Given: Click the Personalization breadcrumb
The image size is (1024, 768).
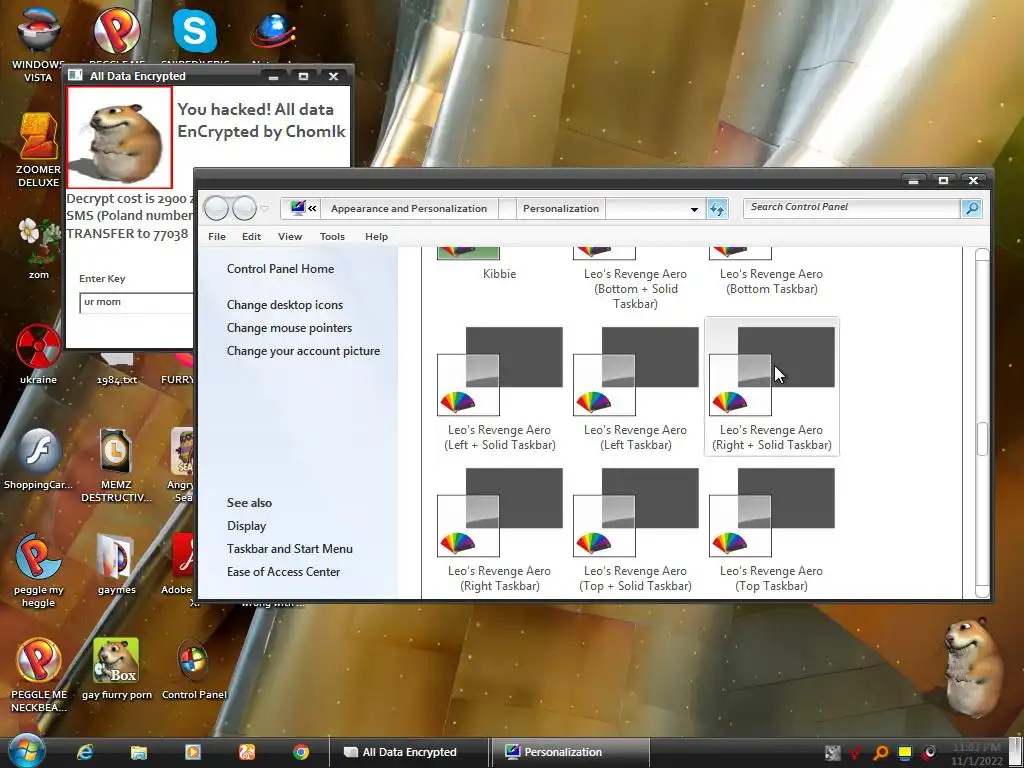Looking at the screenshot, I should (561, 209).
